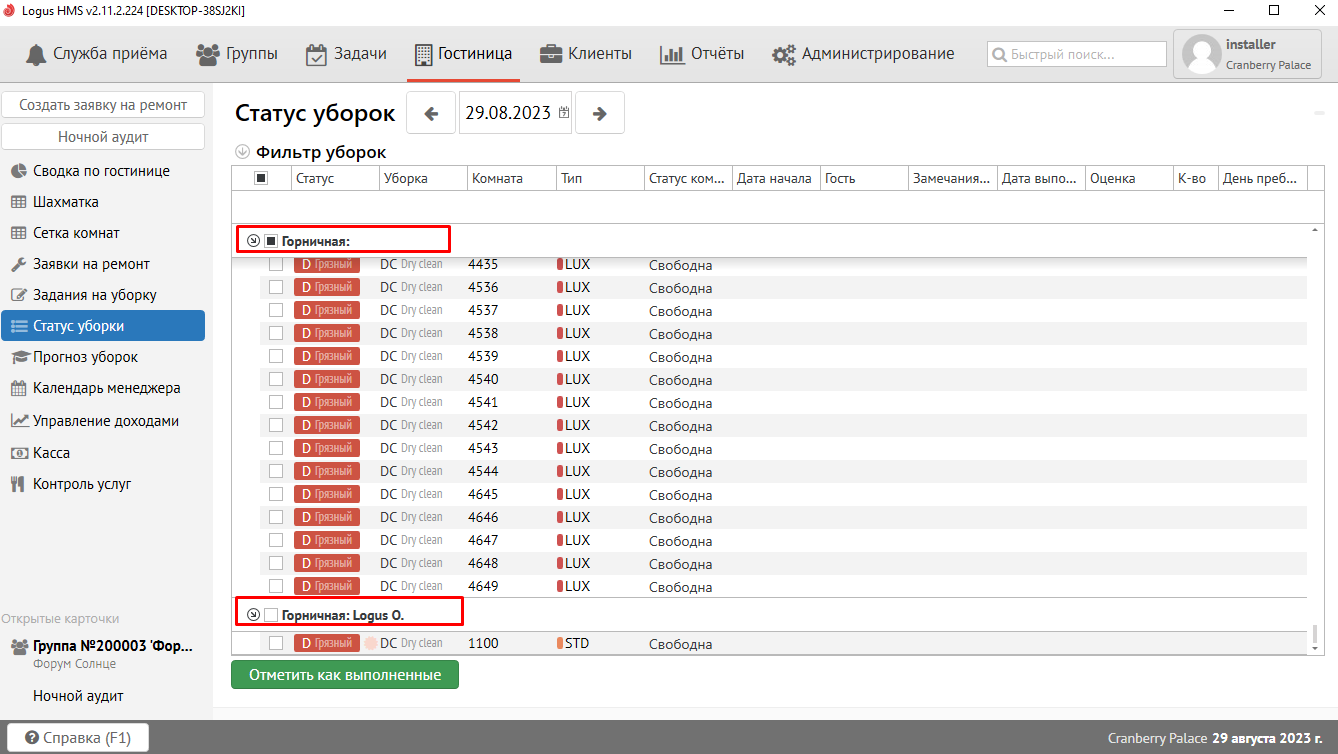
Task: Check the Горничная: Logus O. group checkbox
Action: coord(271,614)
